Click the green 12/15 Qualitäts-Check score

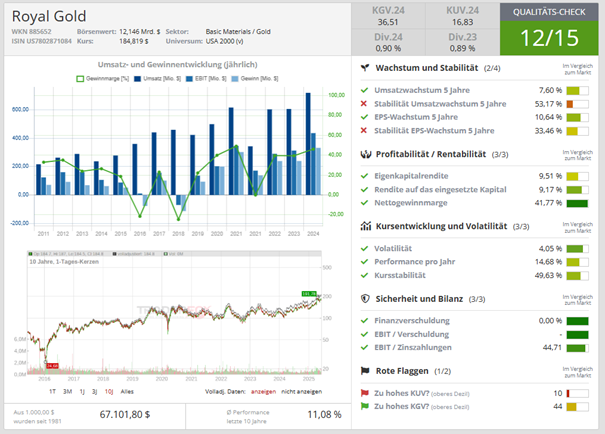(549, 38)
